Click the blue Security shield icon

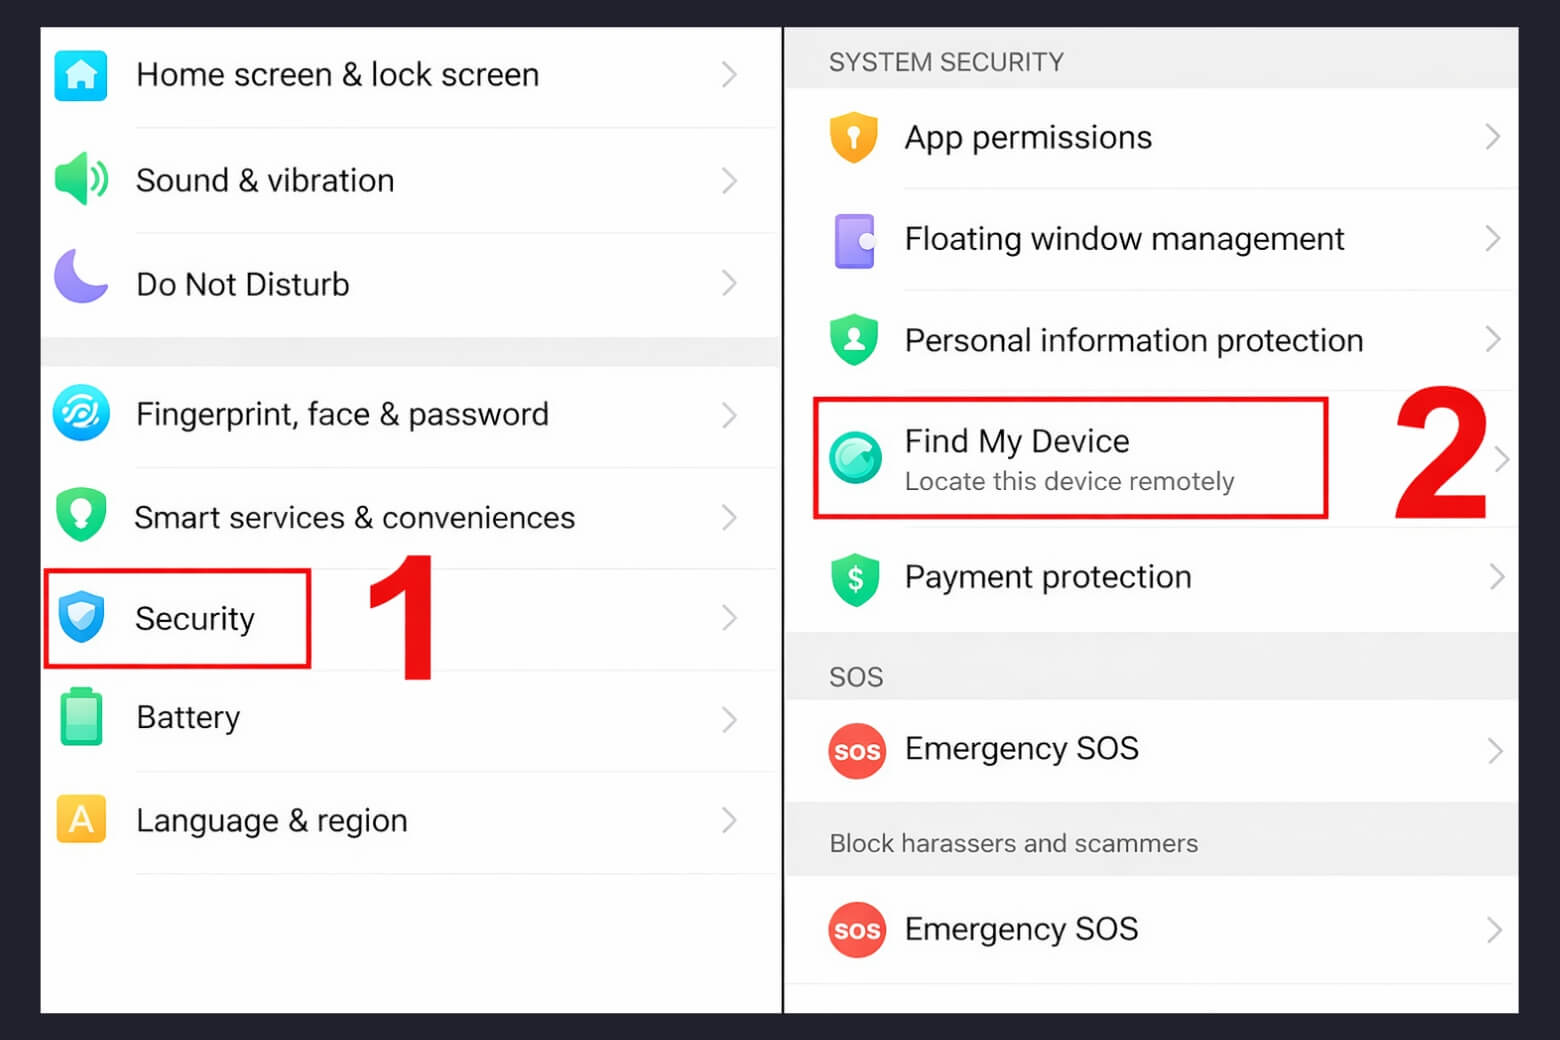81,617
